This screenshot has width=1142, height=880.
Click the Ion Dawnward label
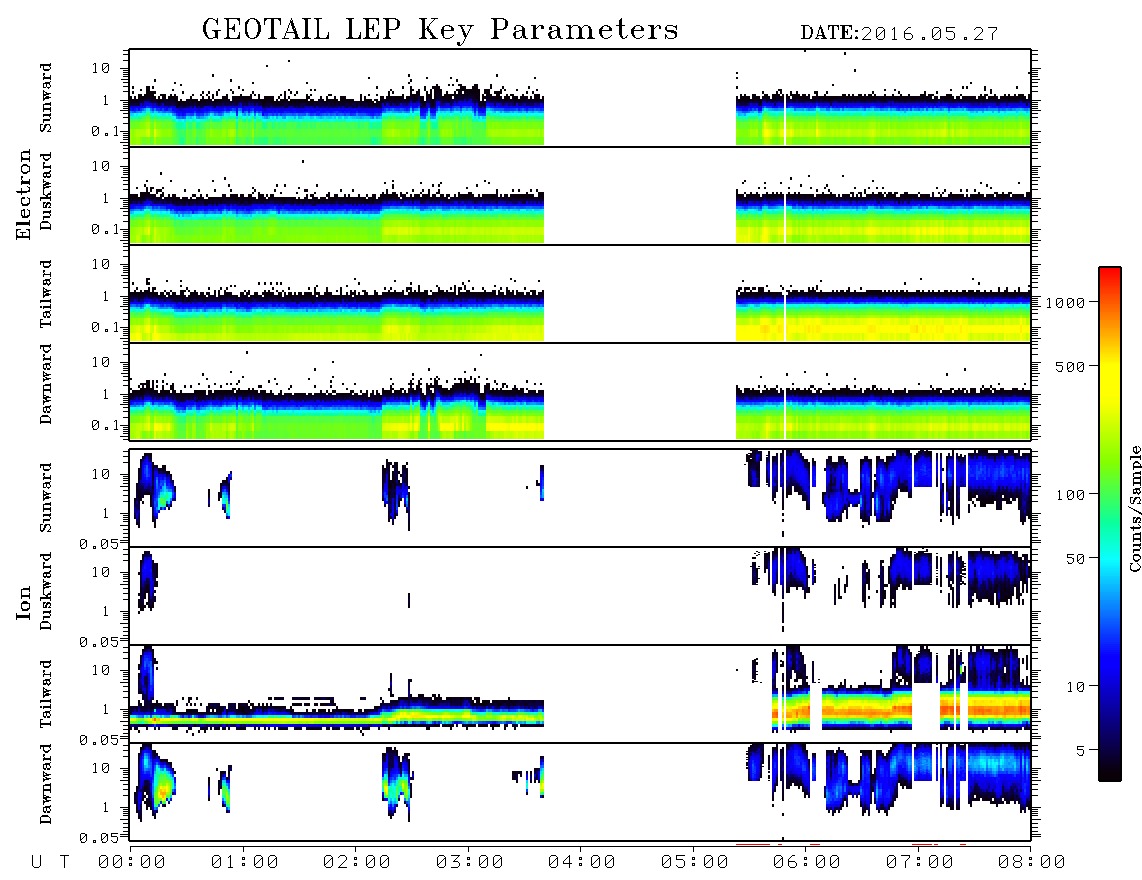click(46, 784)
